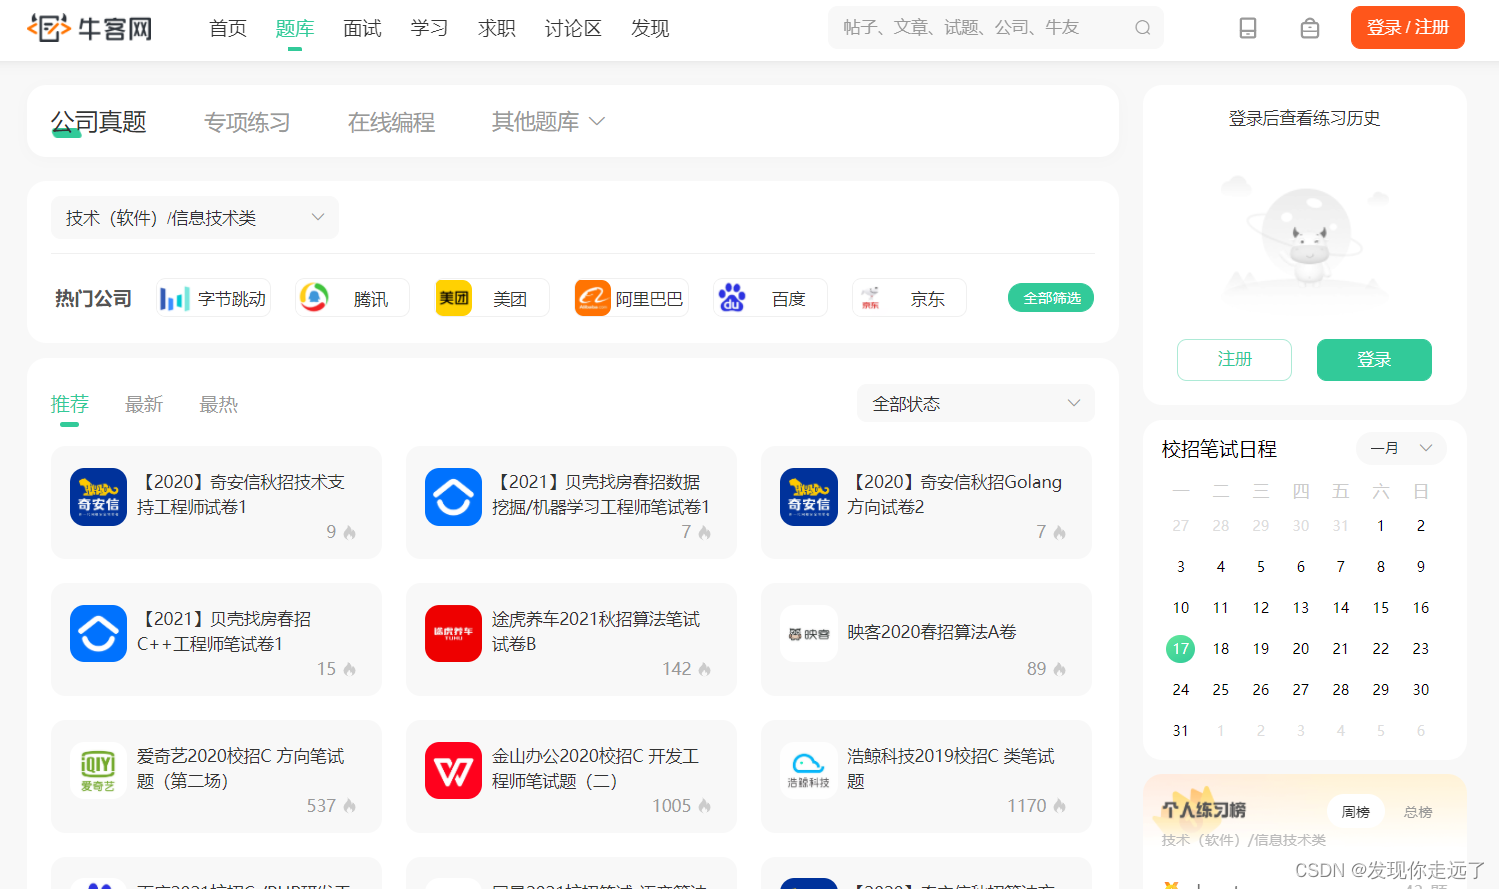The image size is (1499, 889).
Task: Open the briefcase icon in header
Action: [x=1310, y=28]
